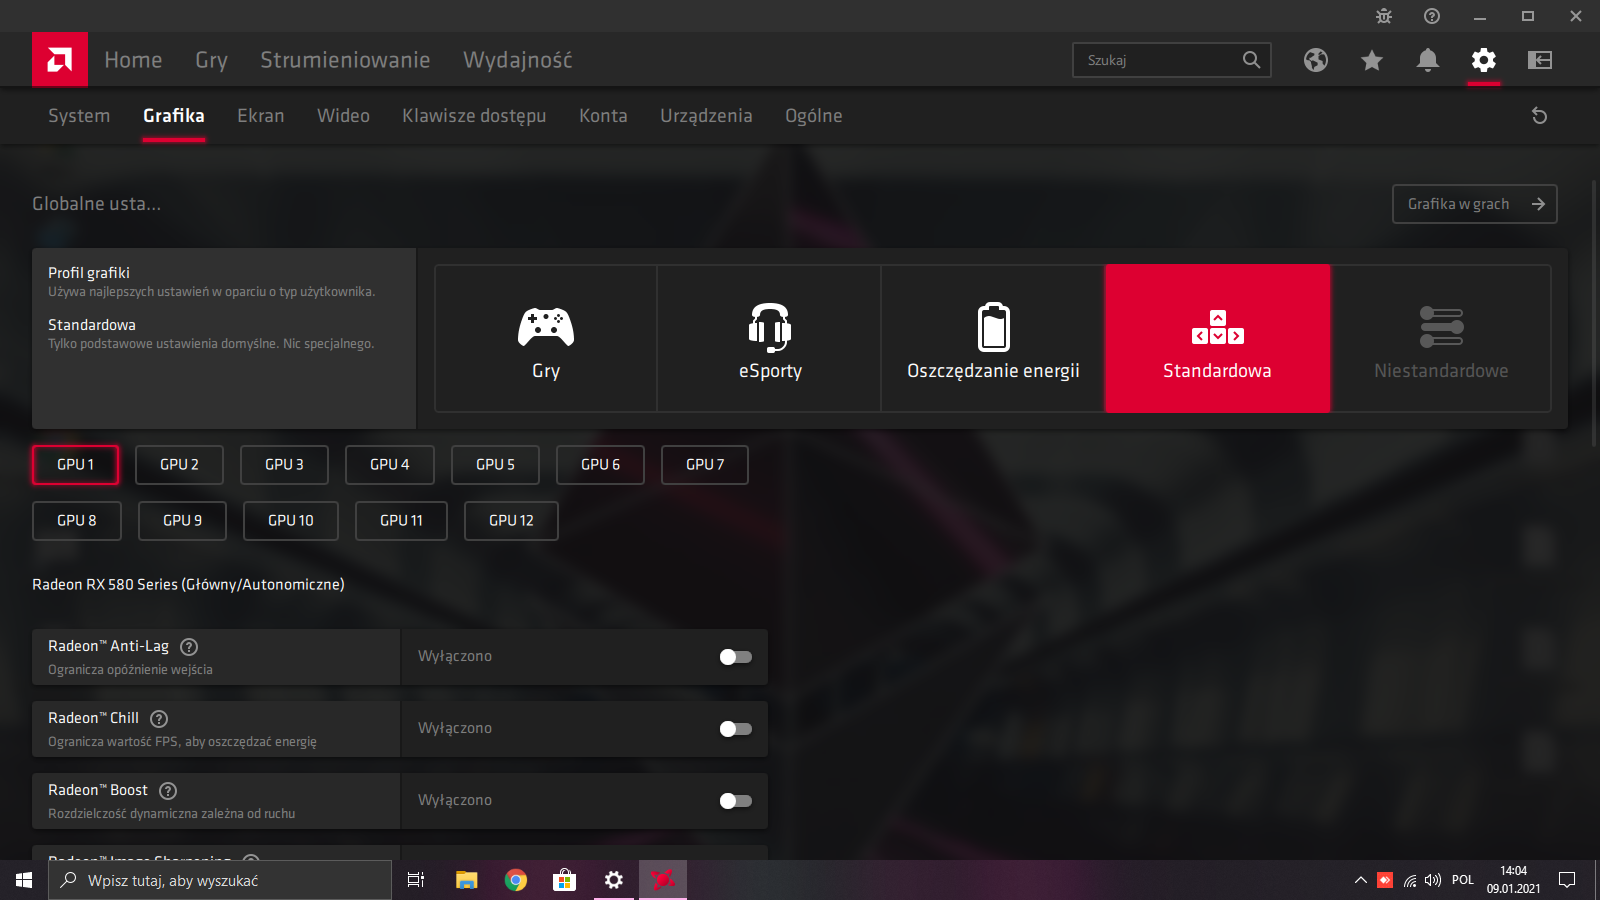Open Microsoft Store from taskbar

565,880
